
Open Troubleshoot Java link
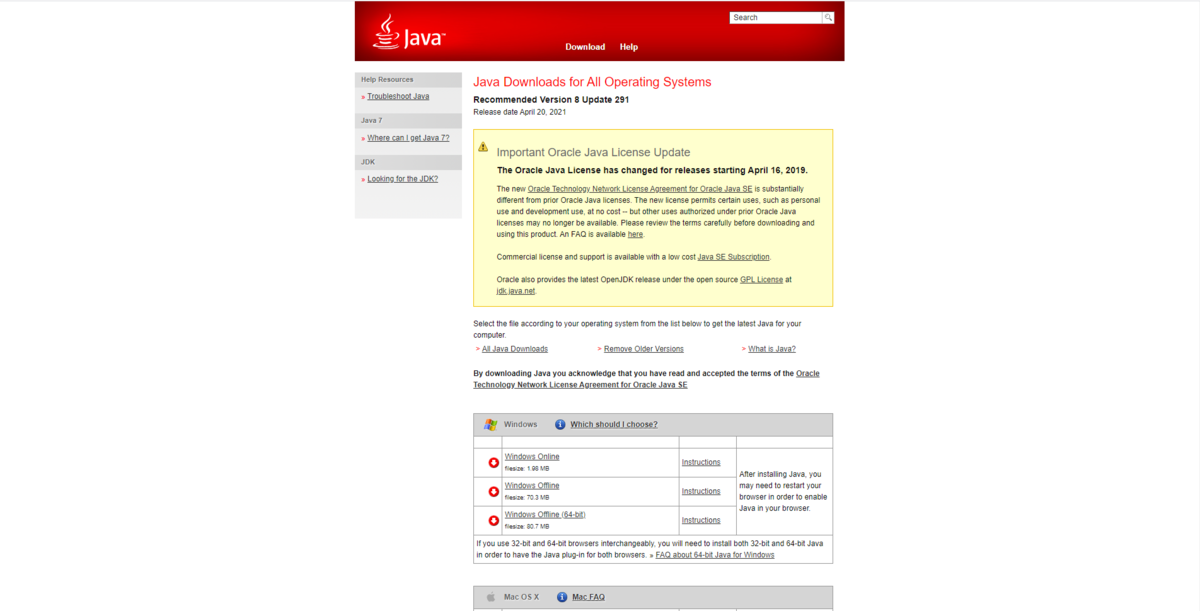[x=398, y=96]
